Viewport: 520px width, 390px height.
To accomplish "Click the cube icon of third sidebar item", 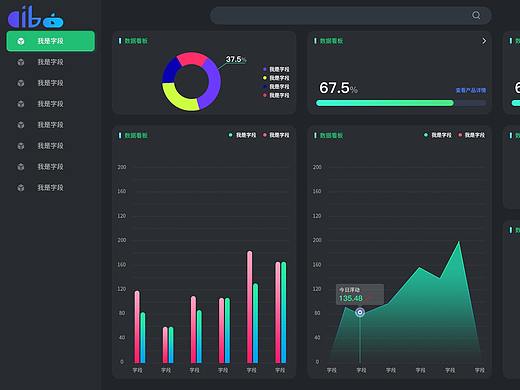I will [x=21, y=83].
